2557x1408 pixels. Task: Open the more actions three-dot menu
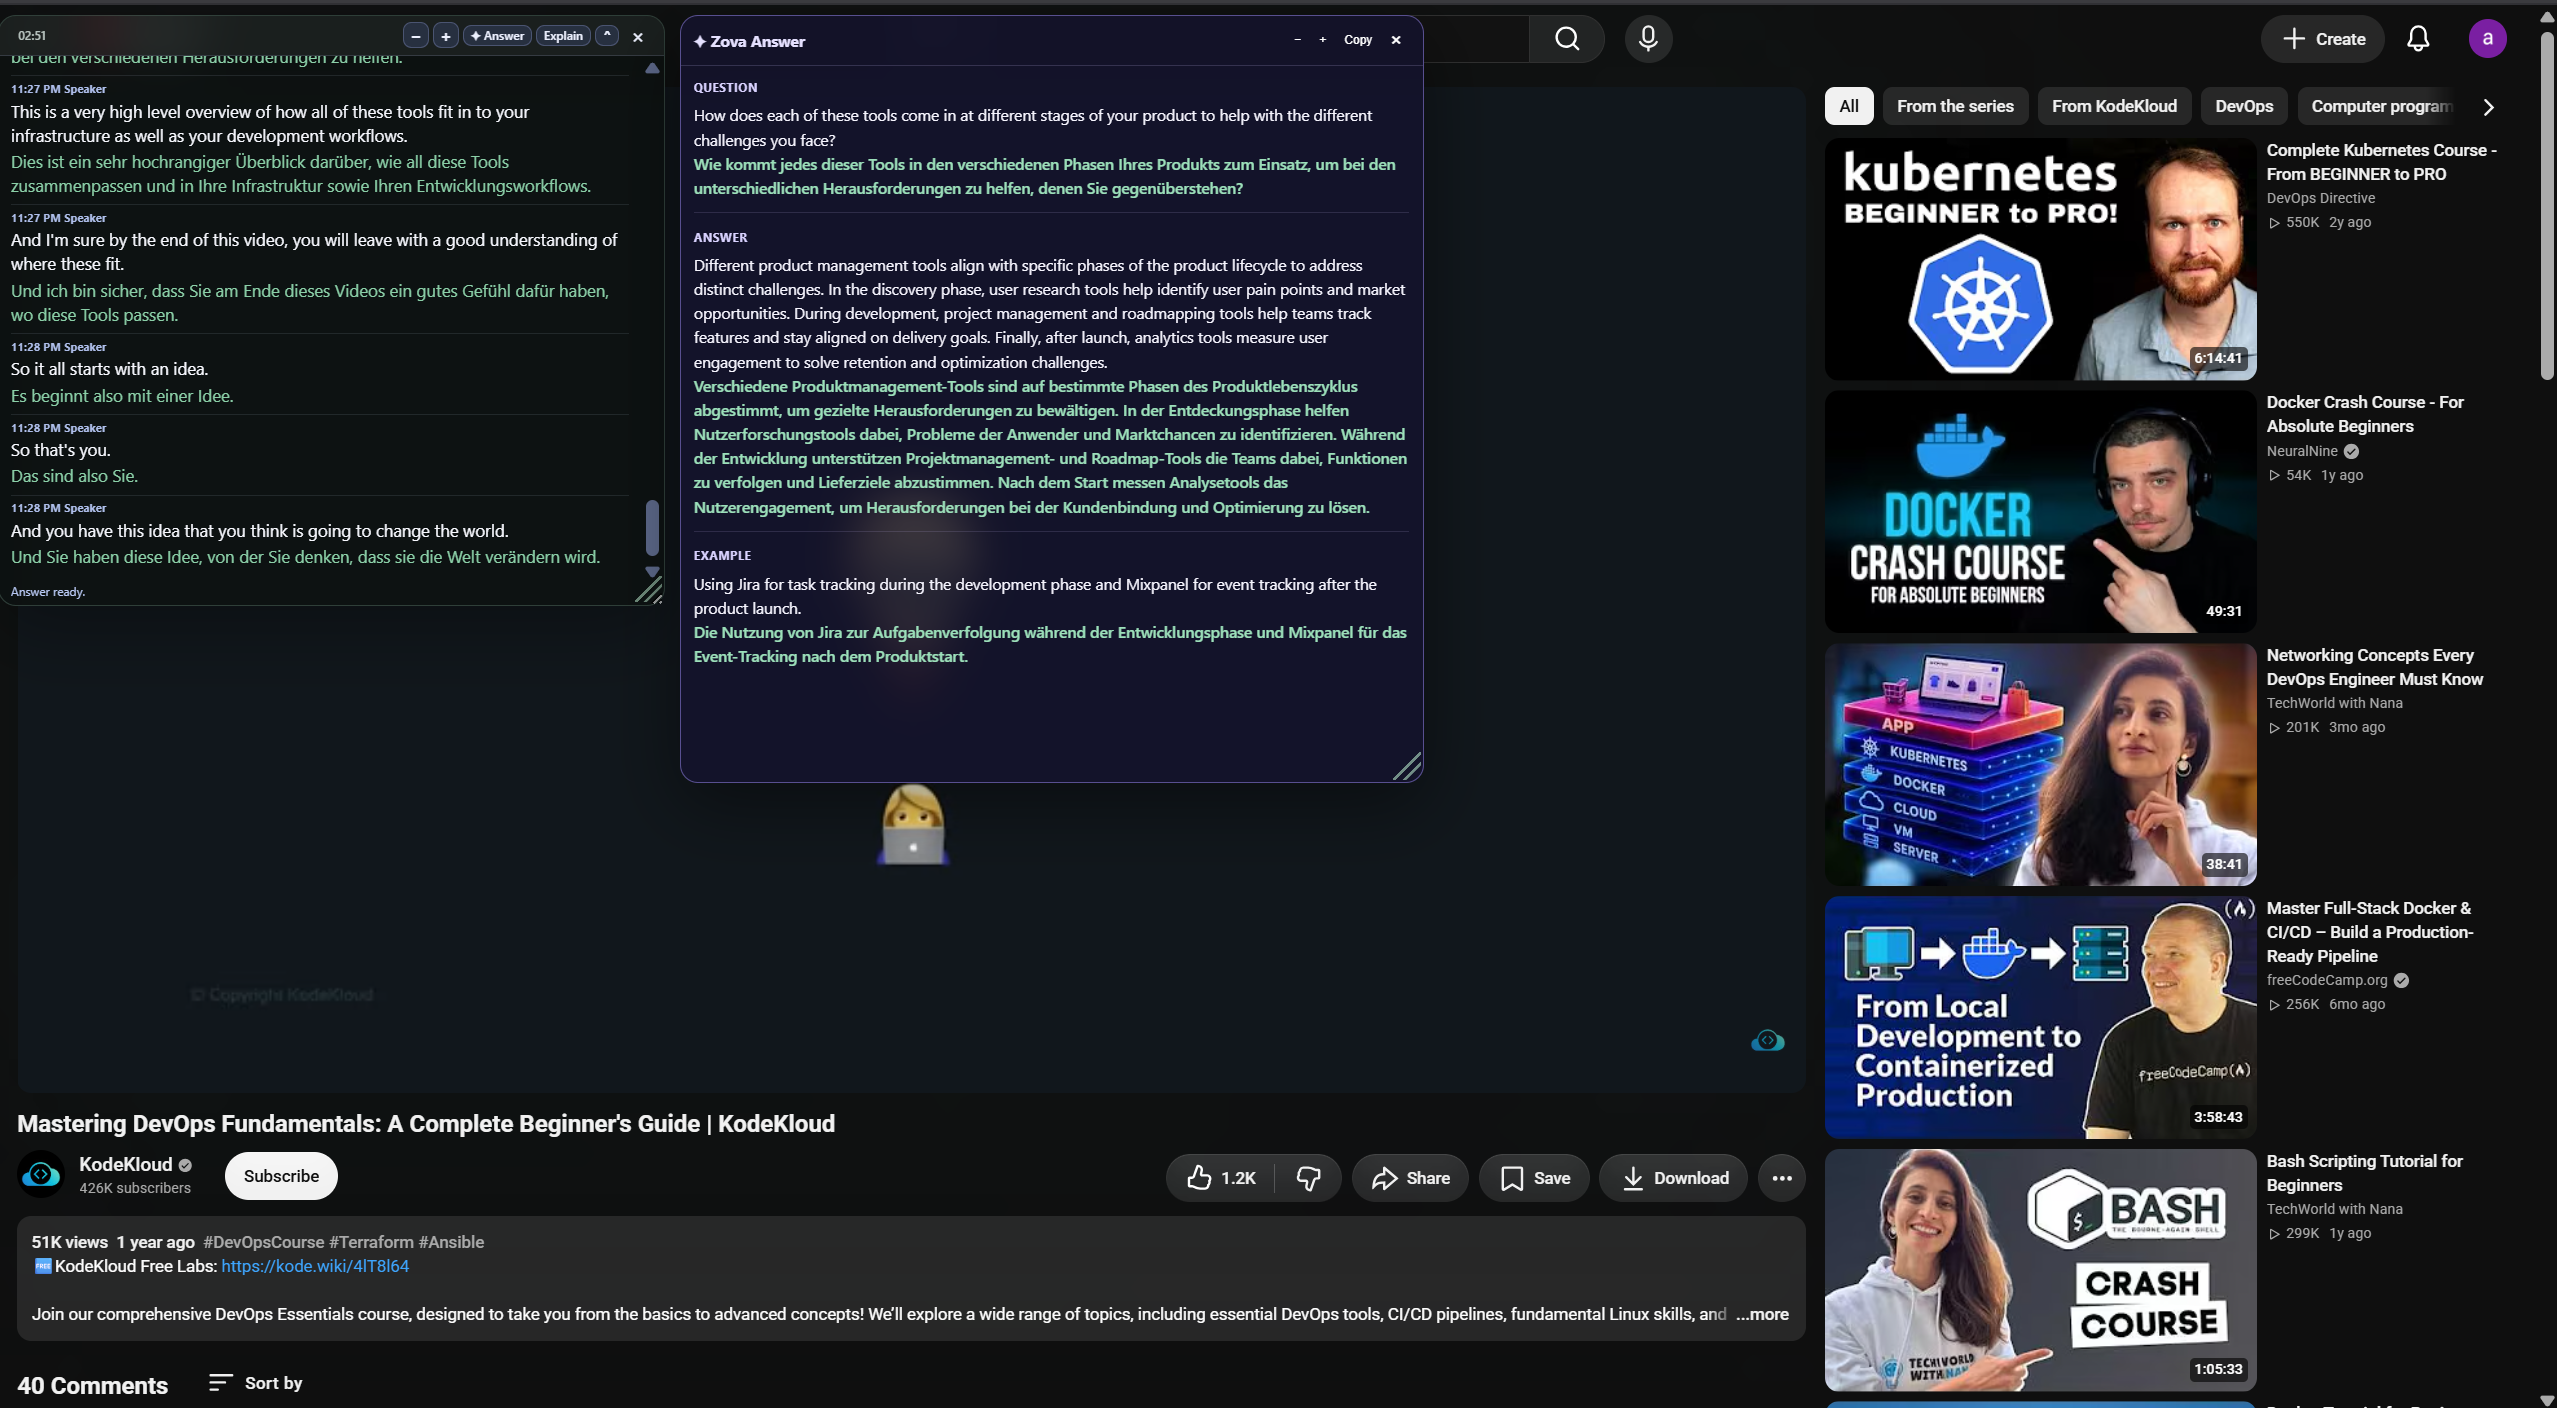1782,1178
